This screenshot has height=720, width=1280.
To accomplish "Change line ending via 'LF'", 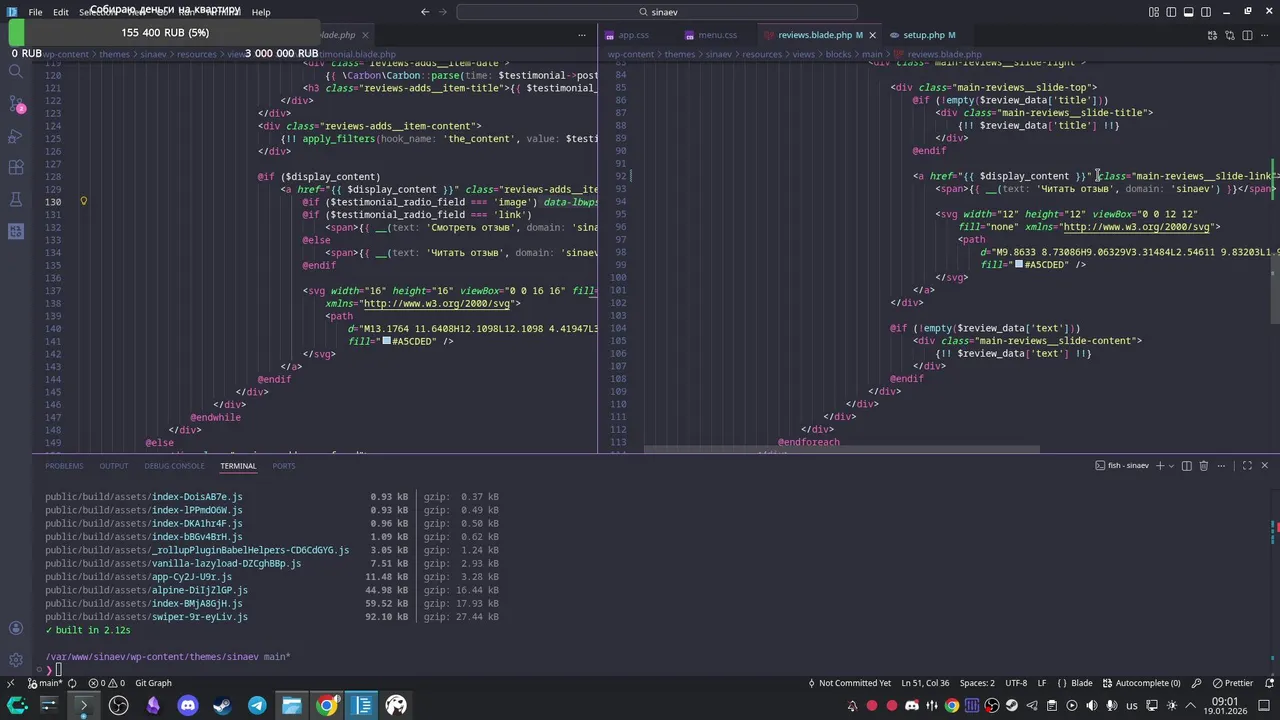I will point(1041,683).
